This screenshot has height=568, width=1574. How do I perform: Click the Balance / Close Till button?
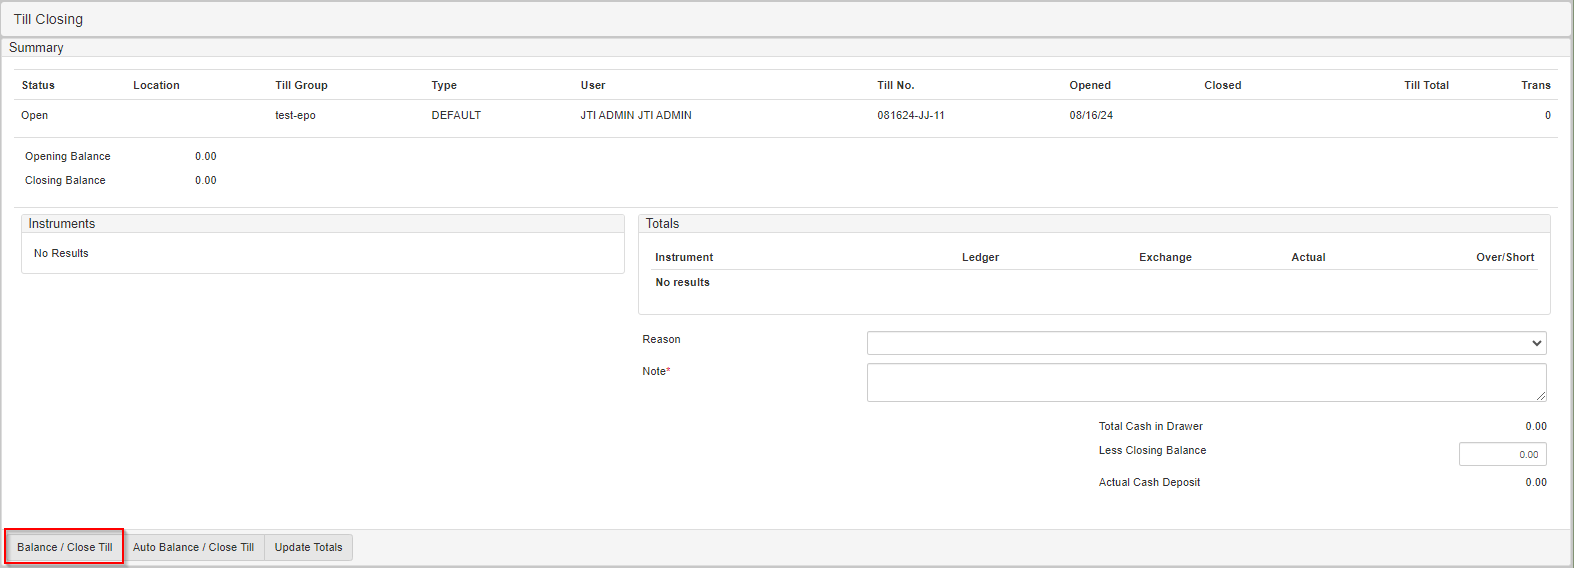coord(65,547)
